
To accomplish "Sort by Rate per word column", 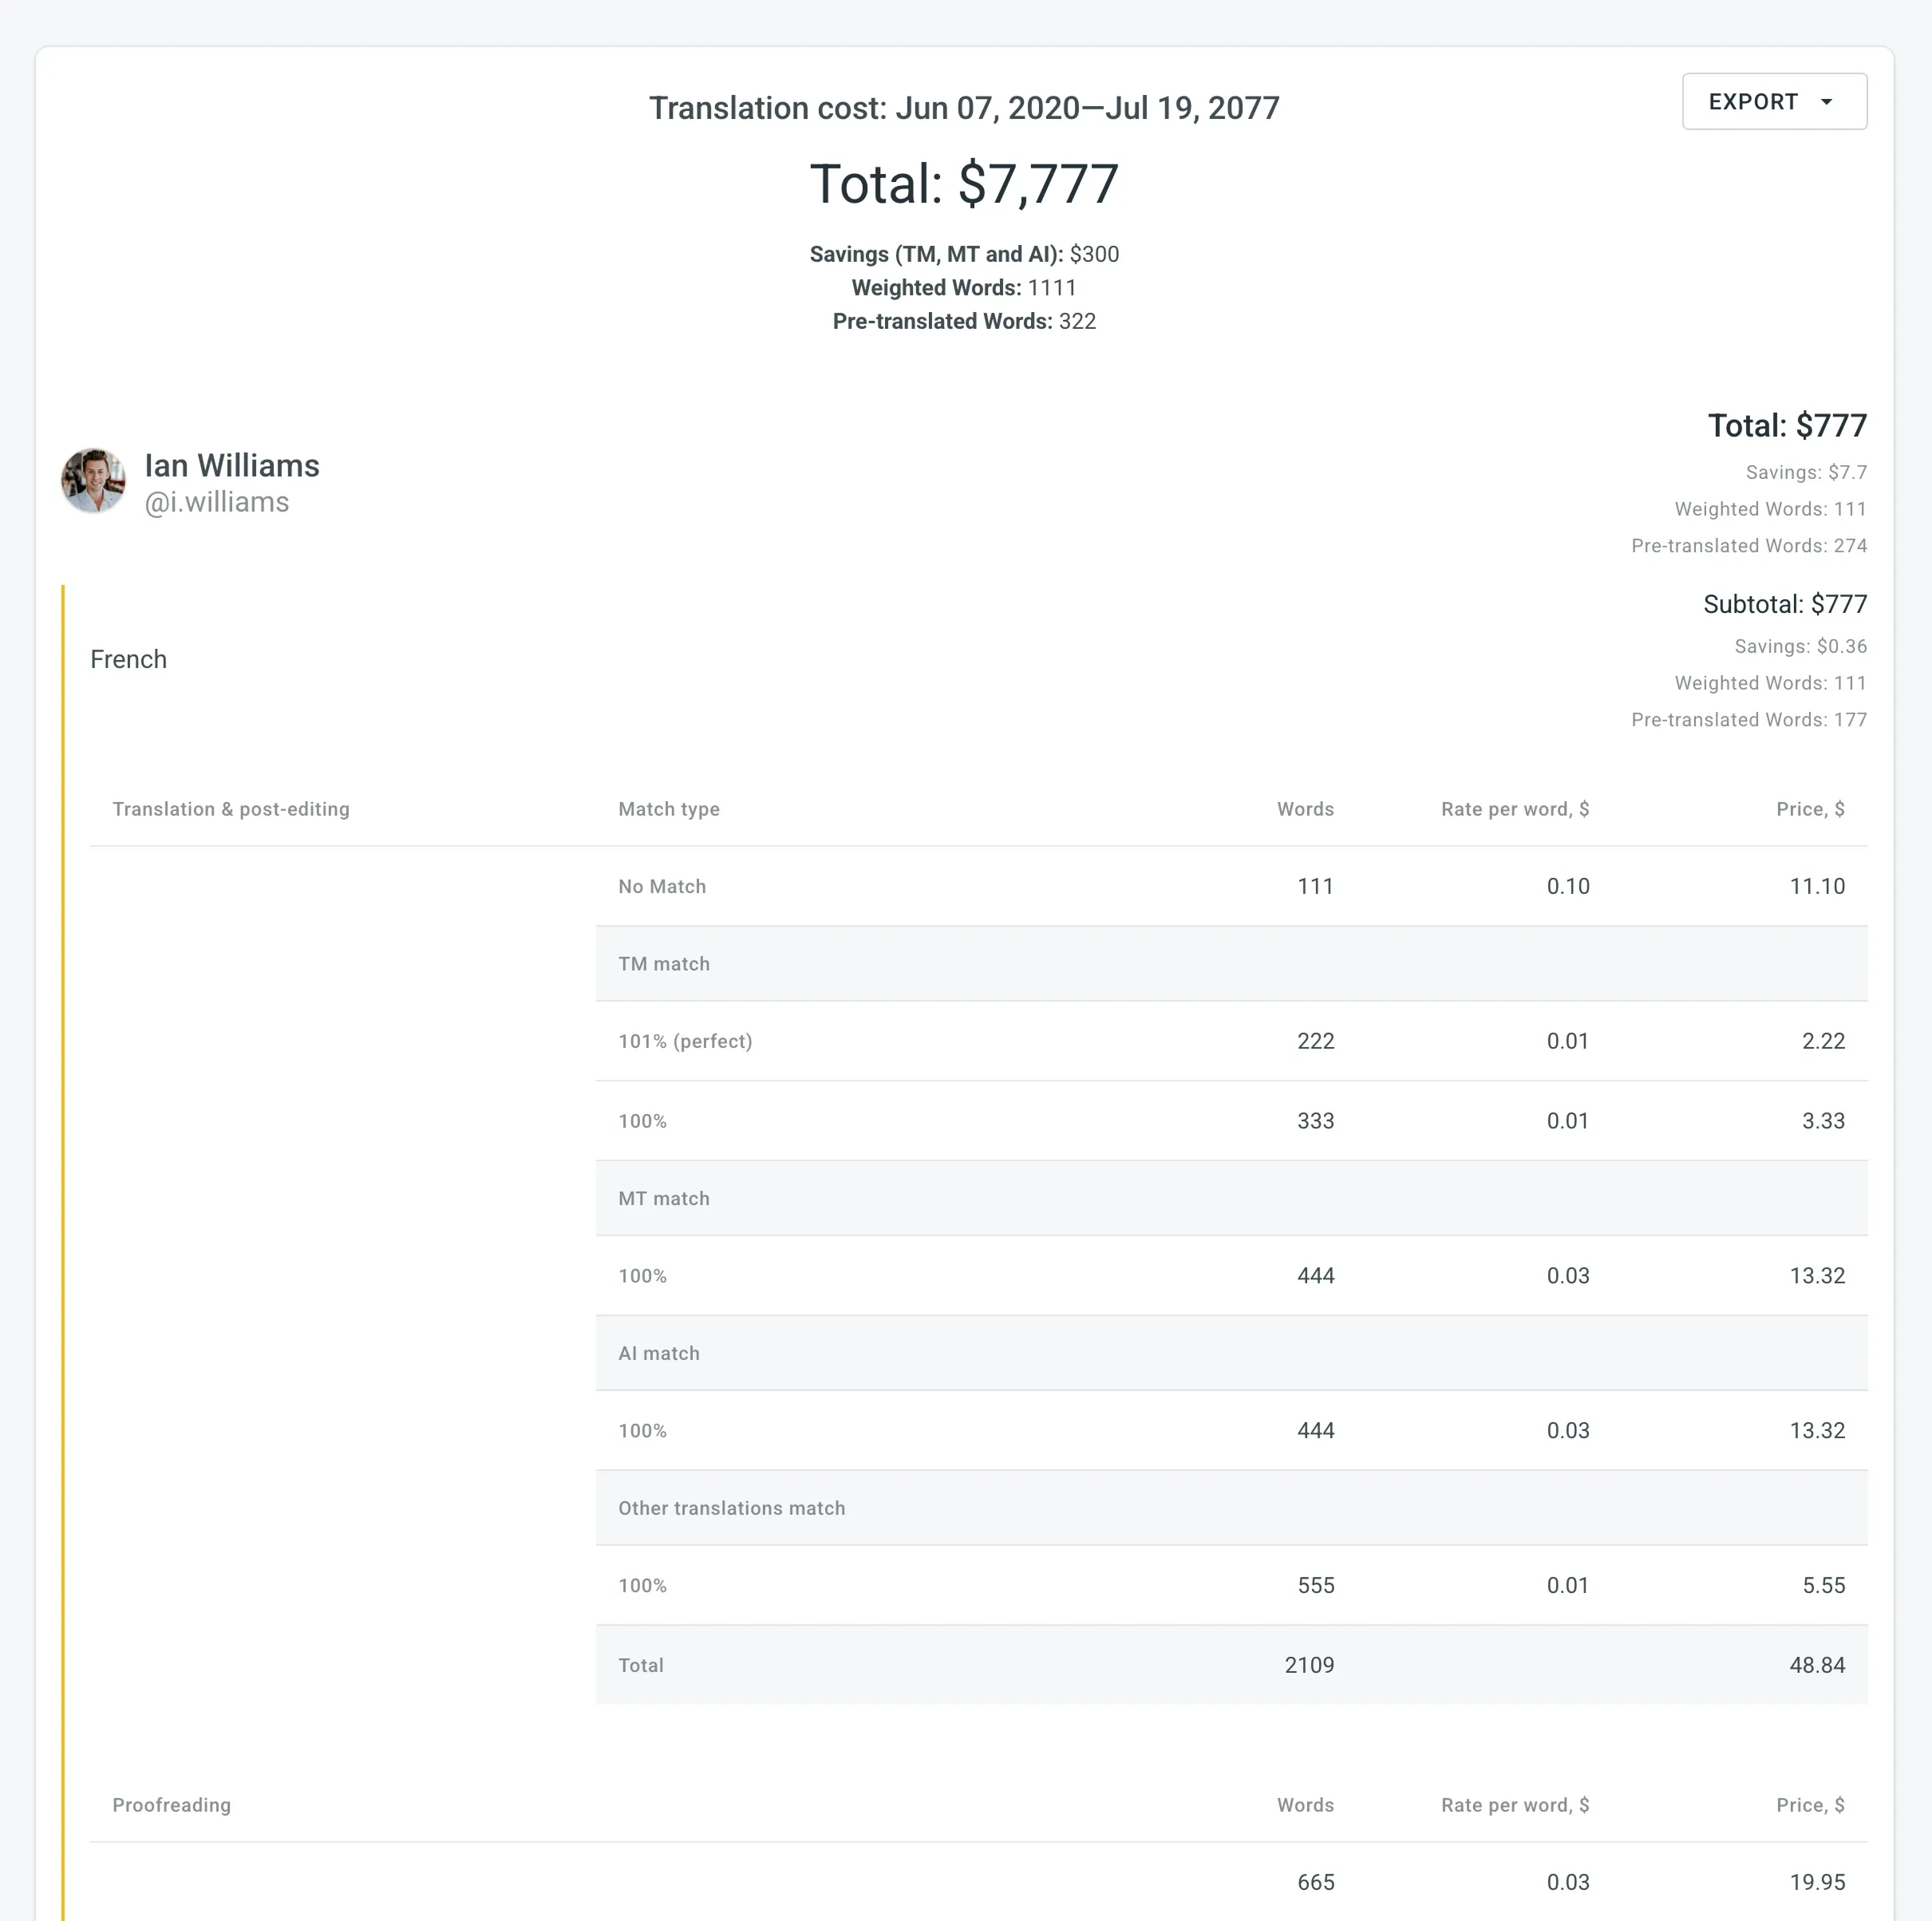I will click(x=1514, y=809).
